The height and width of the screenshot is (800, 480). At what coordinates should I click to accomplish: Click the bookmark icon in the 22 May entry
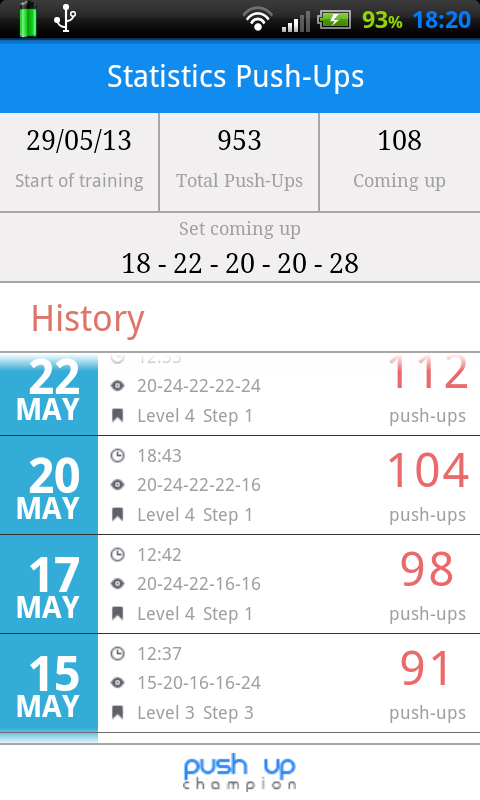point(117,416)
